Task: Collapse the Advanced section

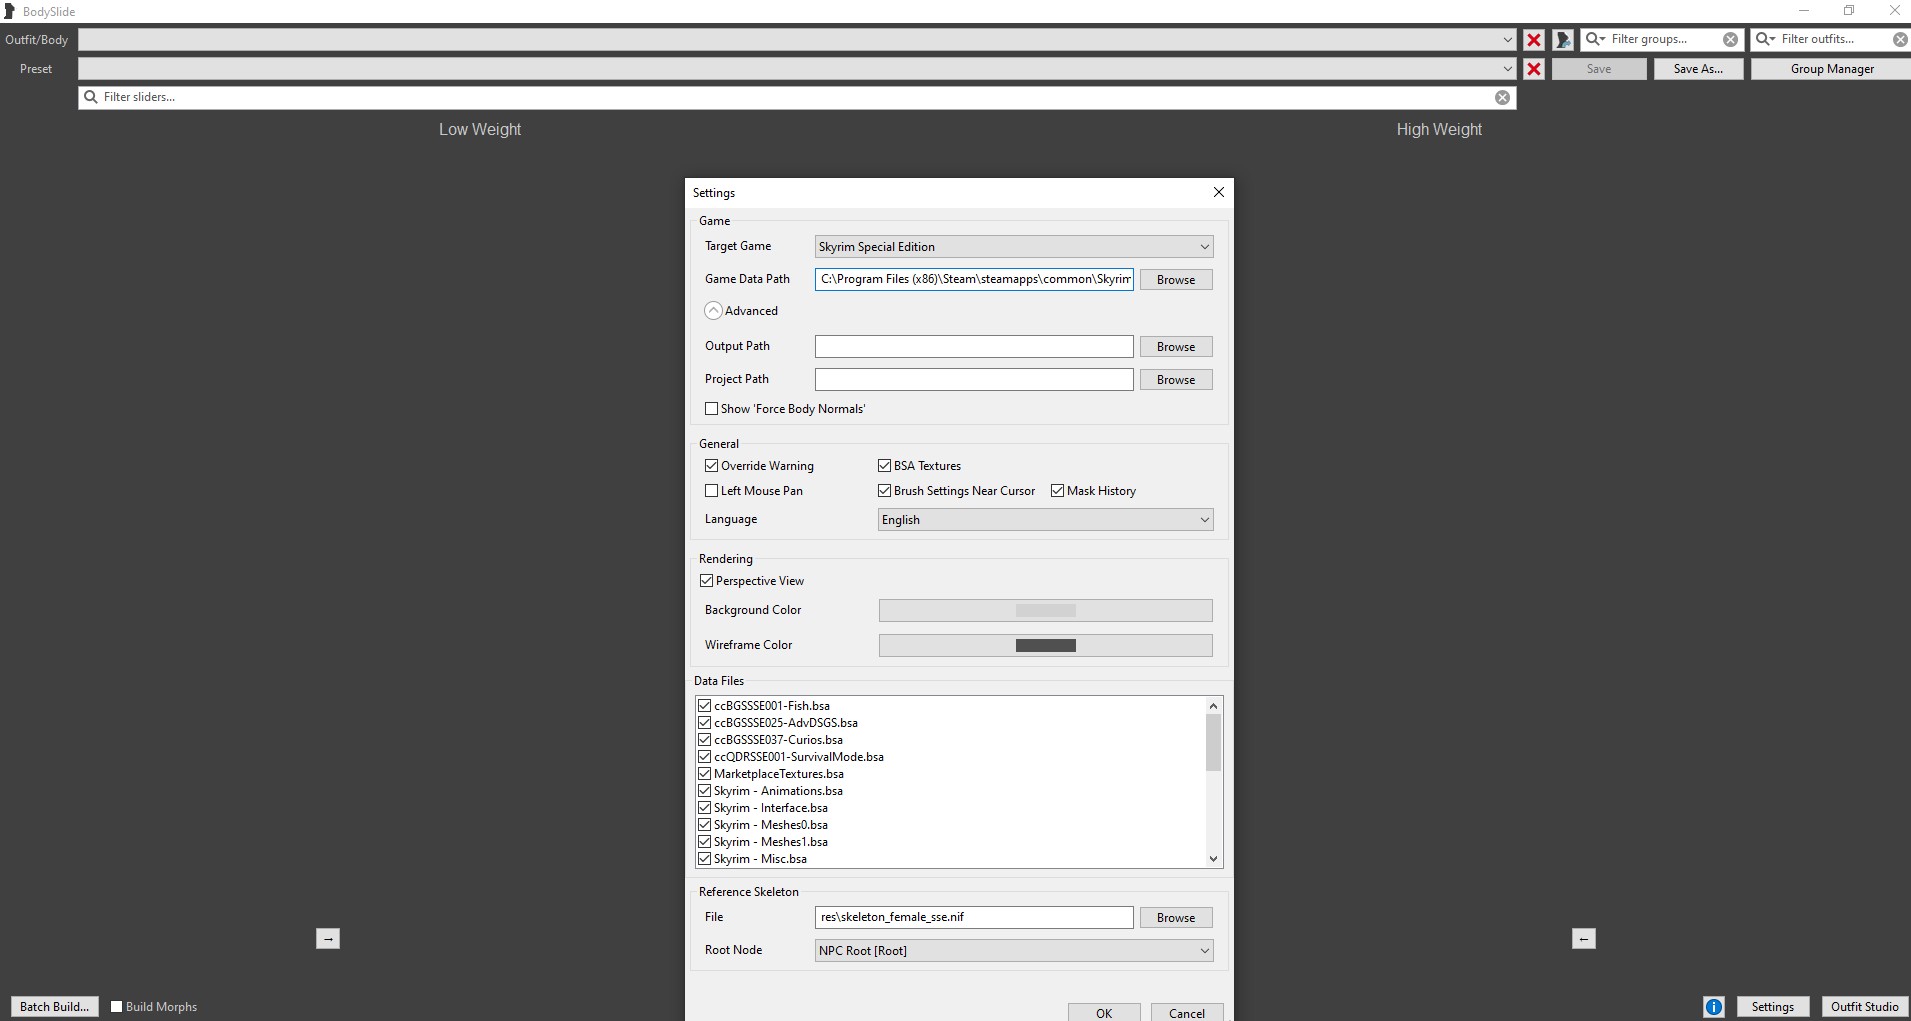Action: click(x=713, y=311)
